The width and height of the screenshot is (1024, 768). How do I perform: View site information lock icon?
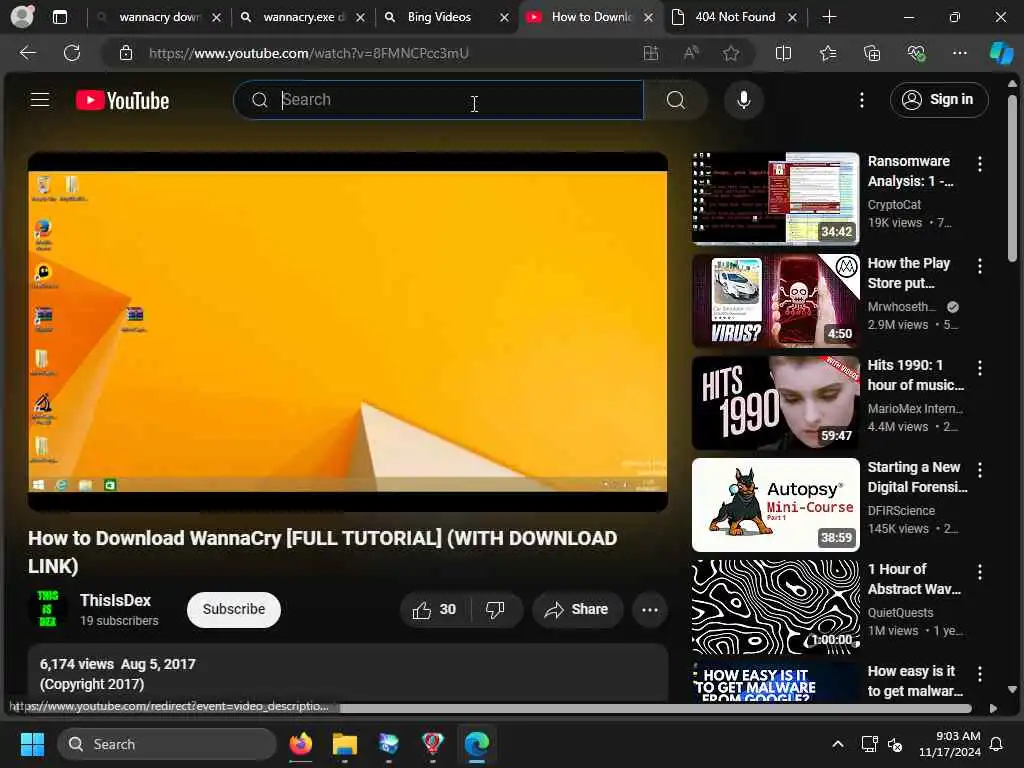126,53
